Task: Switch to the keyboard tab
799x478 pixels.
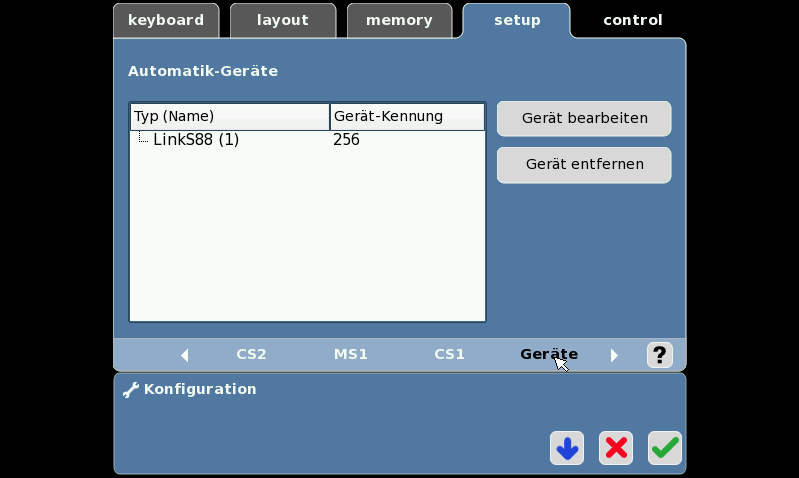Action: tap(166, 20)
